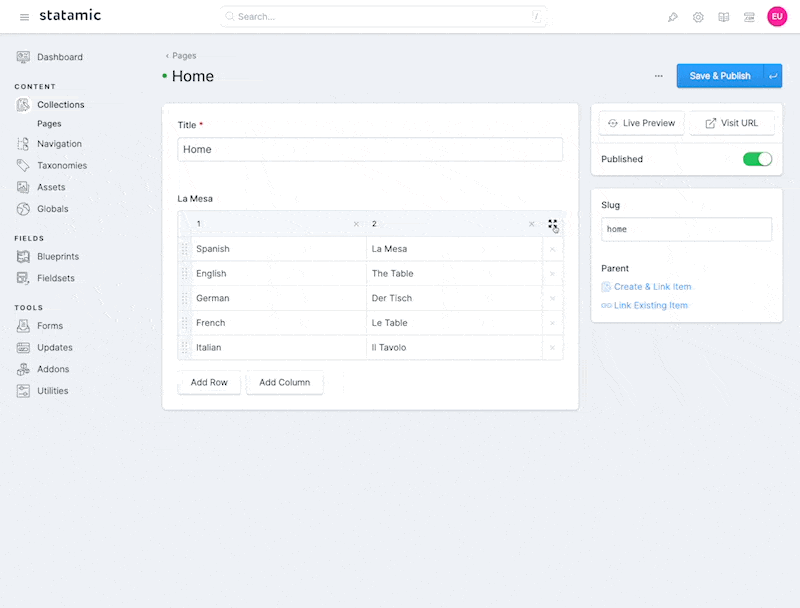Click the Navigation sidebar icon
The image size is (800, 608).
point(23,144)
